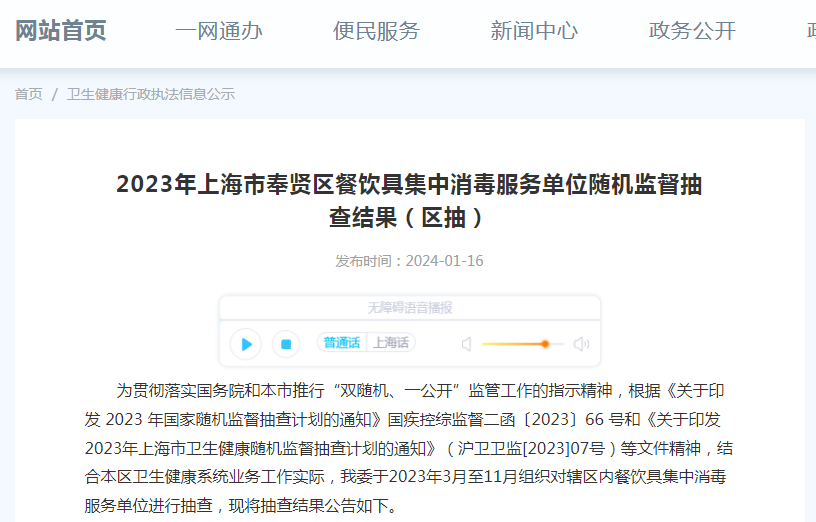Open 卫生健康行政执法信息公示 breadcrumb link
This screenshot has height=522, width=816.
(151, 94)
